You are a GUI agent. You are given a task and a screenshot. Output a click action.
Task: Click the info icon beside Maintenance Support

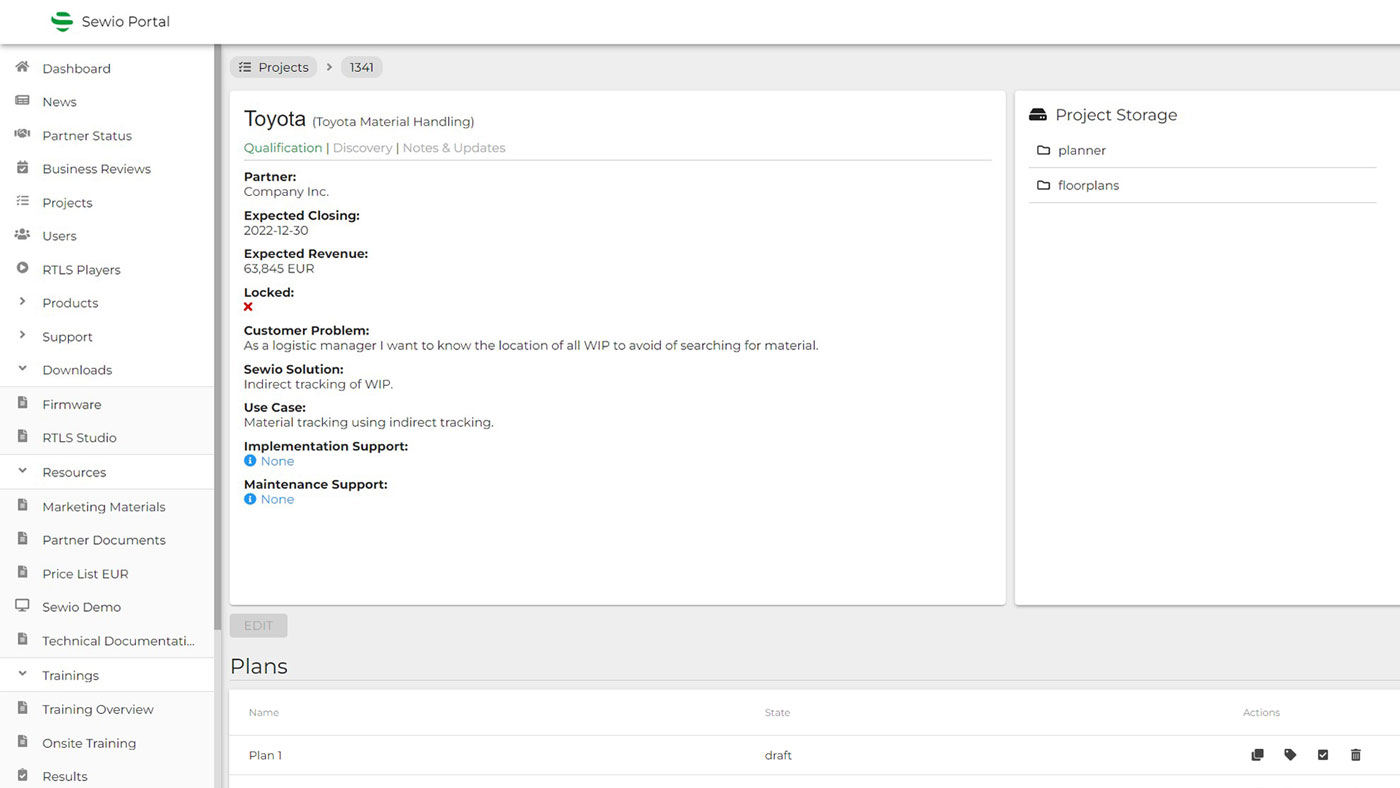[250, 499]
